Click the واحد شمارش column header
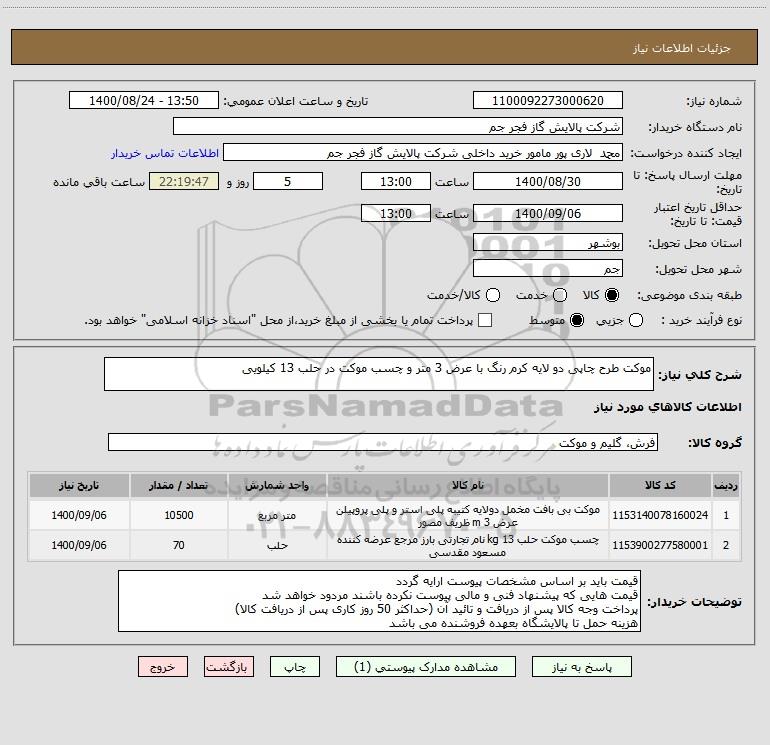The width and height of the screenshot is (770, 745). pos(277,485)
